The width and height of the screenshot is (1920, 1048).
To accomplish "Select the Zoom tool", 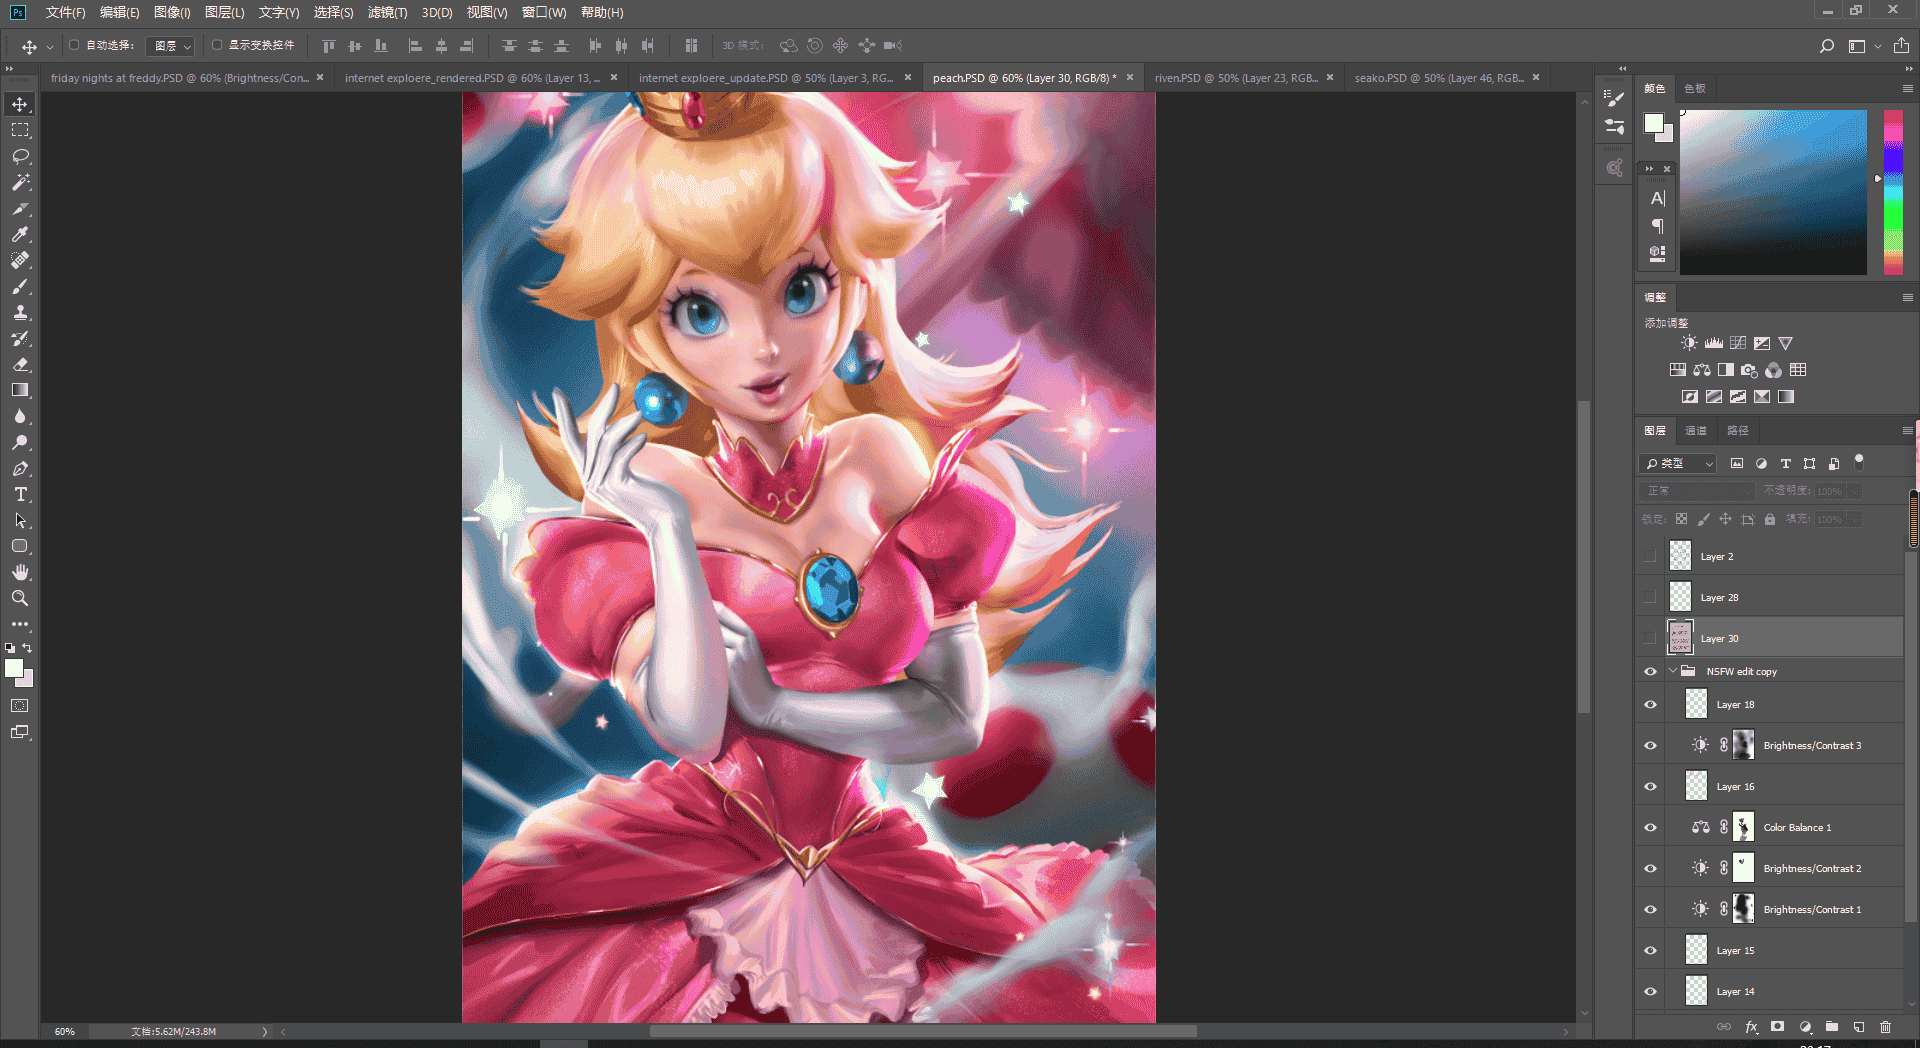I will click(x=20, y=598).
